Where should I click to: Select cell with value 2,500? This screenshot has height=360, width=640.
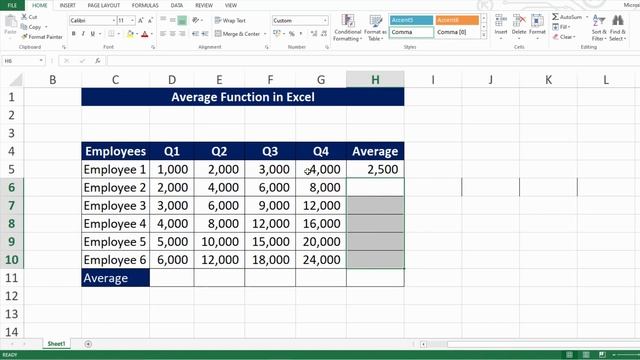point(375,169)
